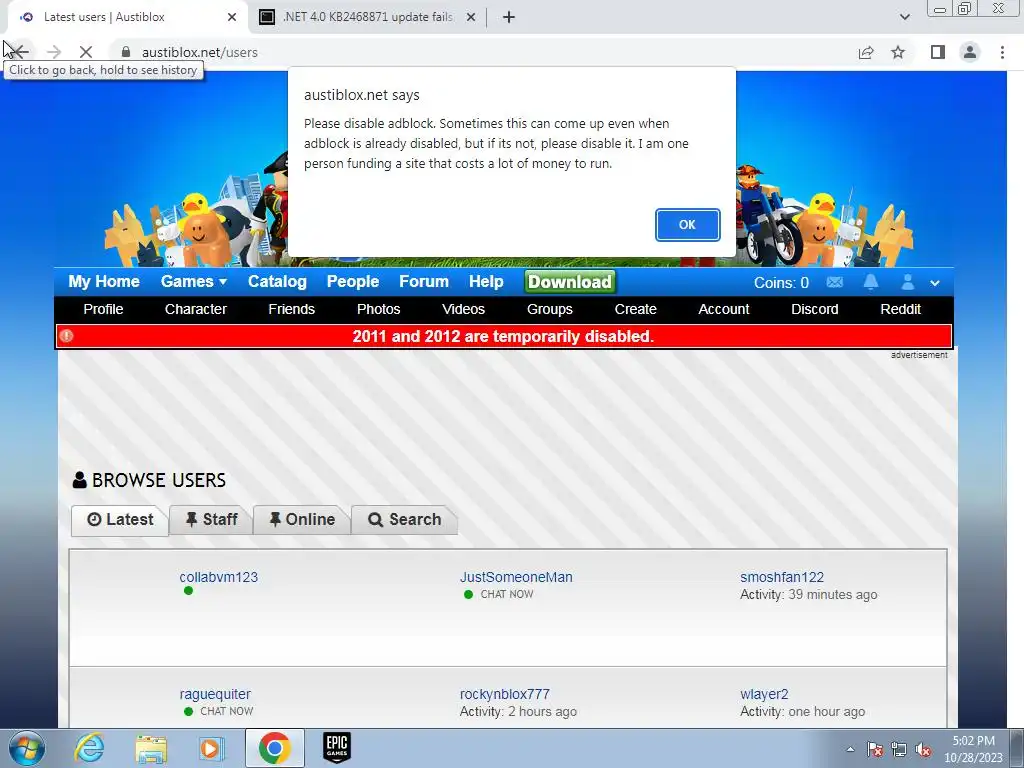Open Friends in the black submenu
1024x768 pixels.
[291, 309]
